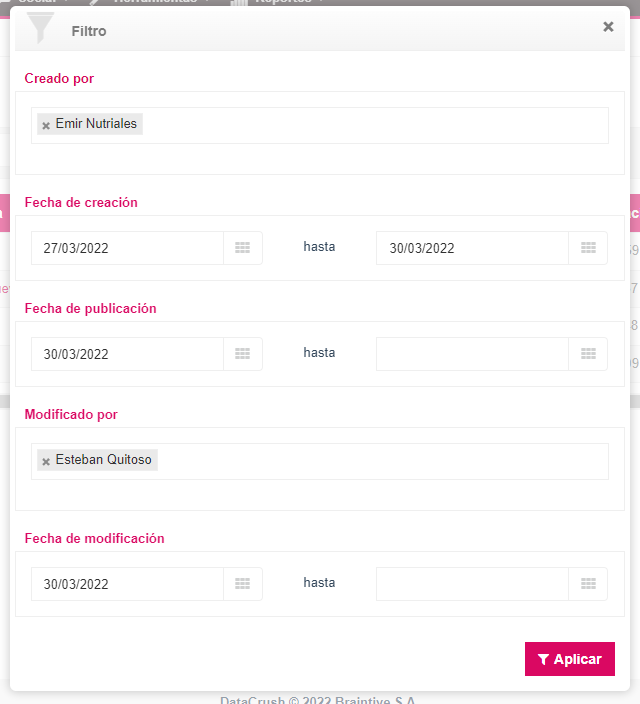
Task: Open calendar for creation start date
Action: (x=243, y=248)
